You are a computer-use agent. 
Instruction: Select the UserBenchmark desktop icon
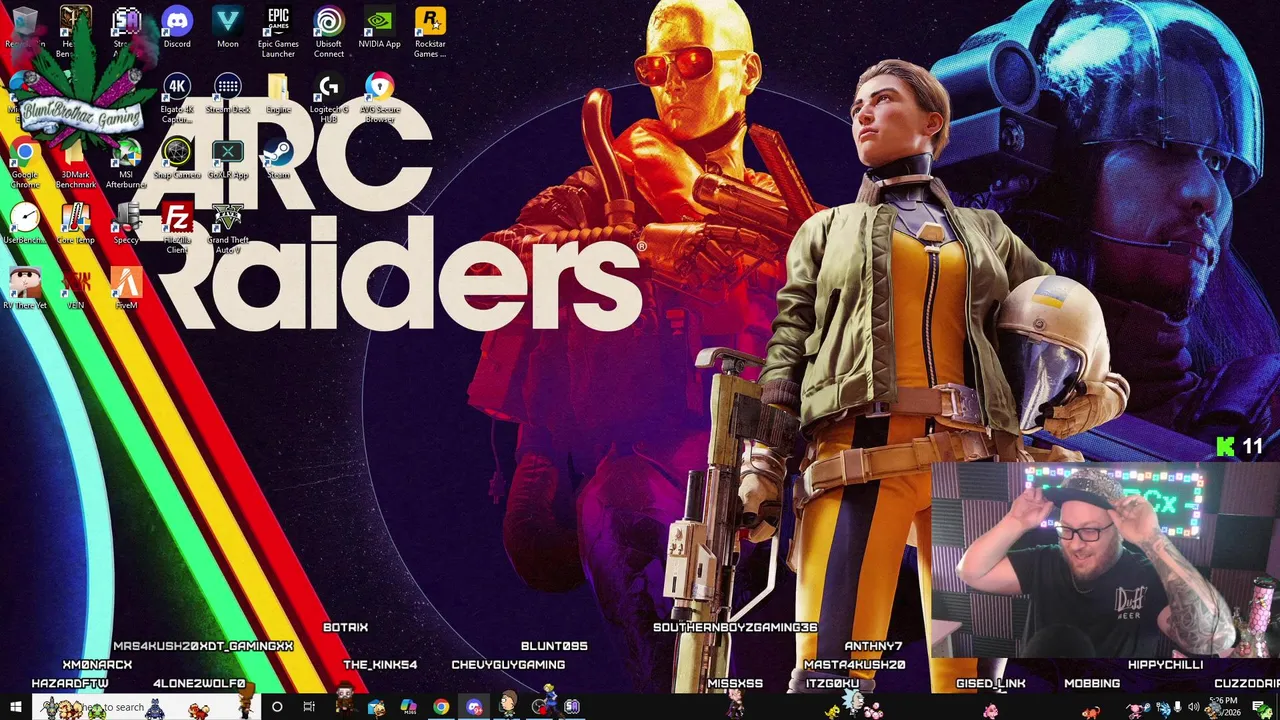25,224
